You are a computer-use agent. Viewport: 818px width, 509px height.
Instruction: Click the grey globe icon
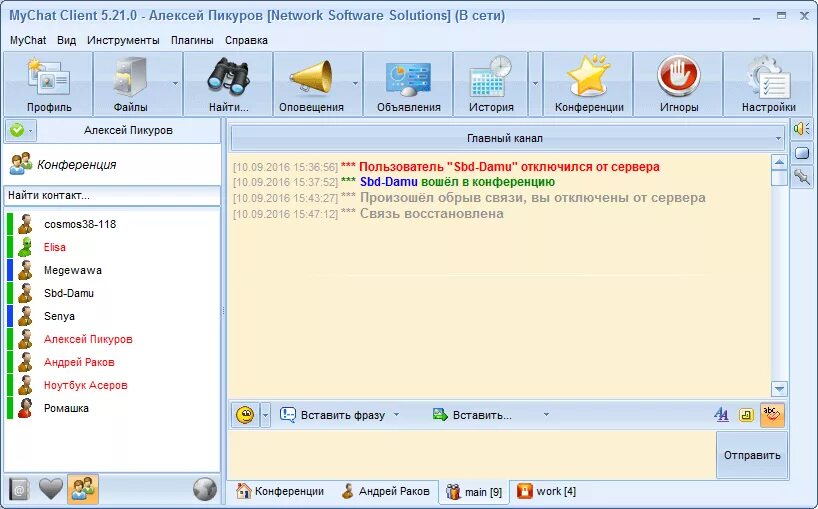pyautogui.click(x=204, y=489)
